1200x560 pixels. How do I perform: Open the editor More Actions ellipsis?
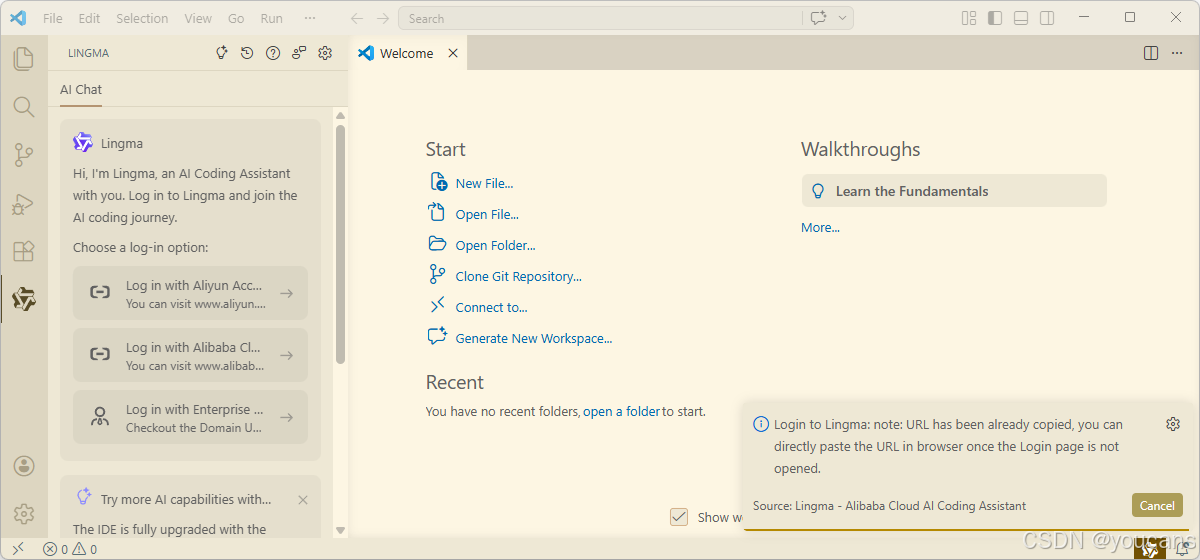(x=1178, y=53)
